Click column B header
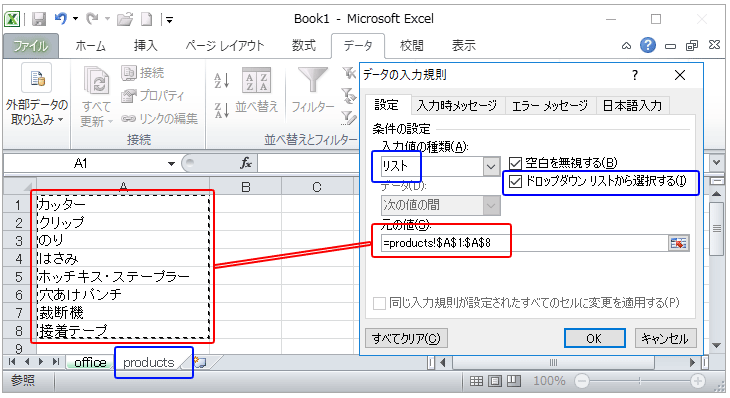The height and width of the screenshot is (398, 730). coord(246,187)
